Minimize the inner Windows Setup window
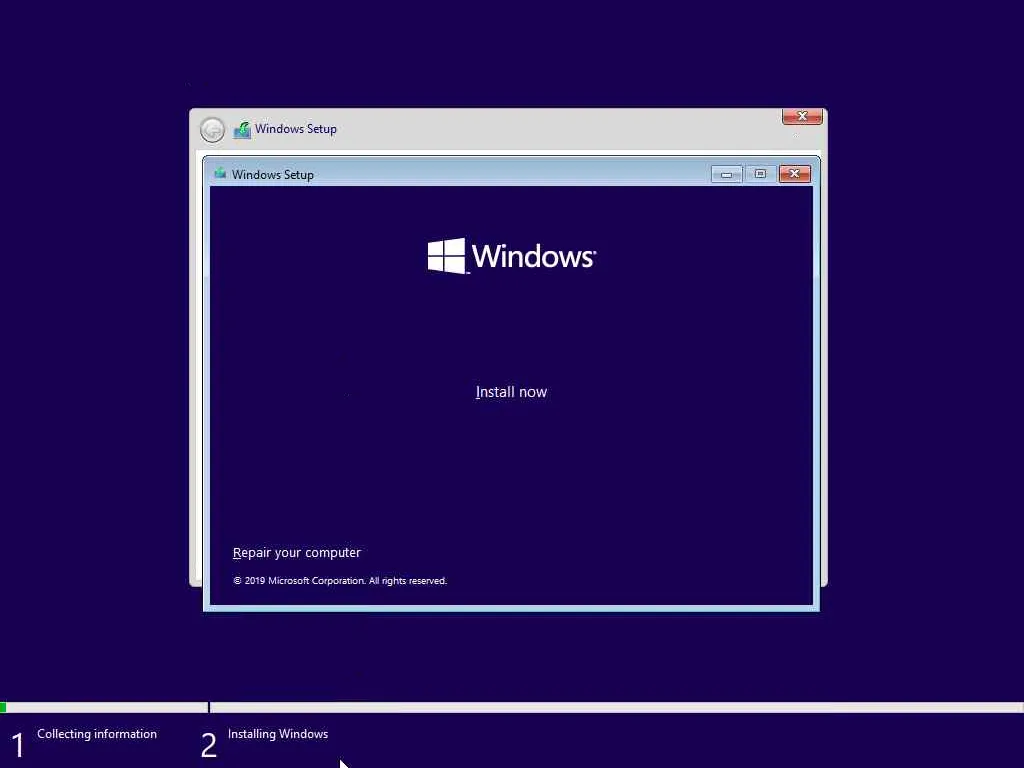Viewport: 1024px width, 768px height. (726, 174)
